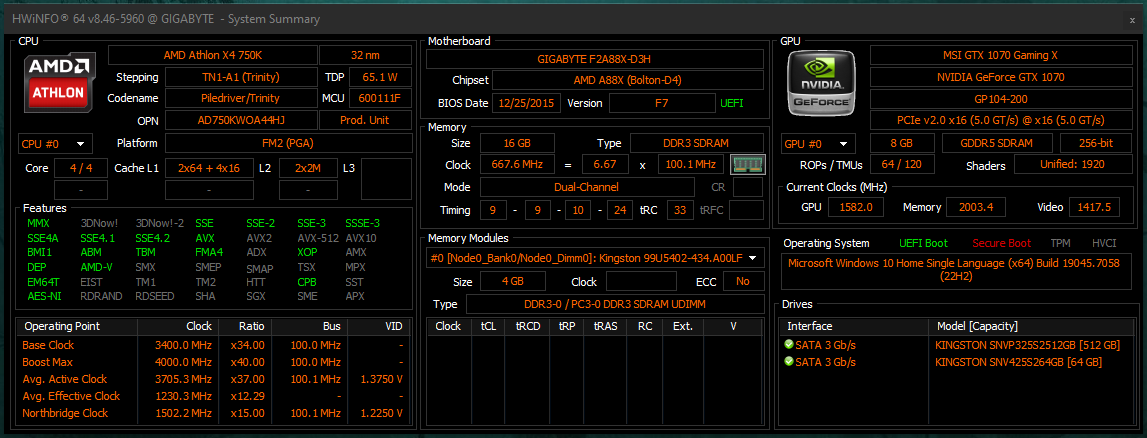Screen dimensions: 1147x438
Task: Click the 4 / 4 core count field
Action: [80, 168]
